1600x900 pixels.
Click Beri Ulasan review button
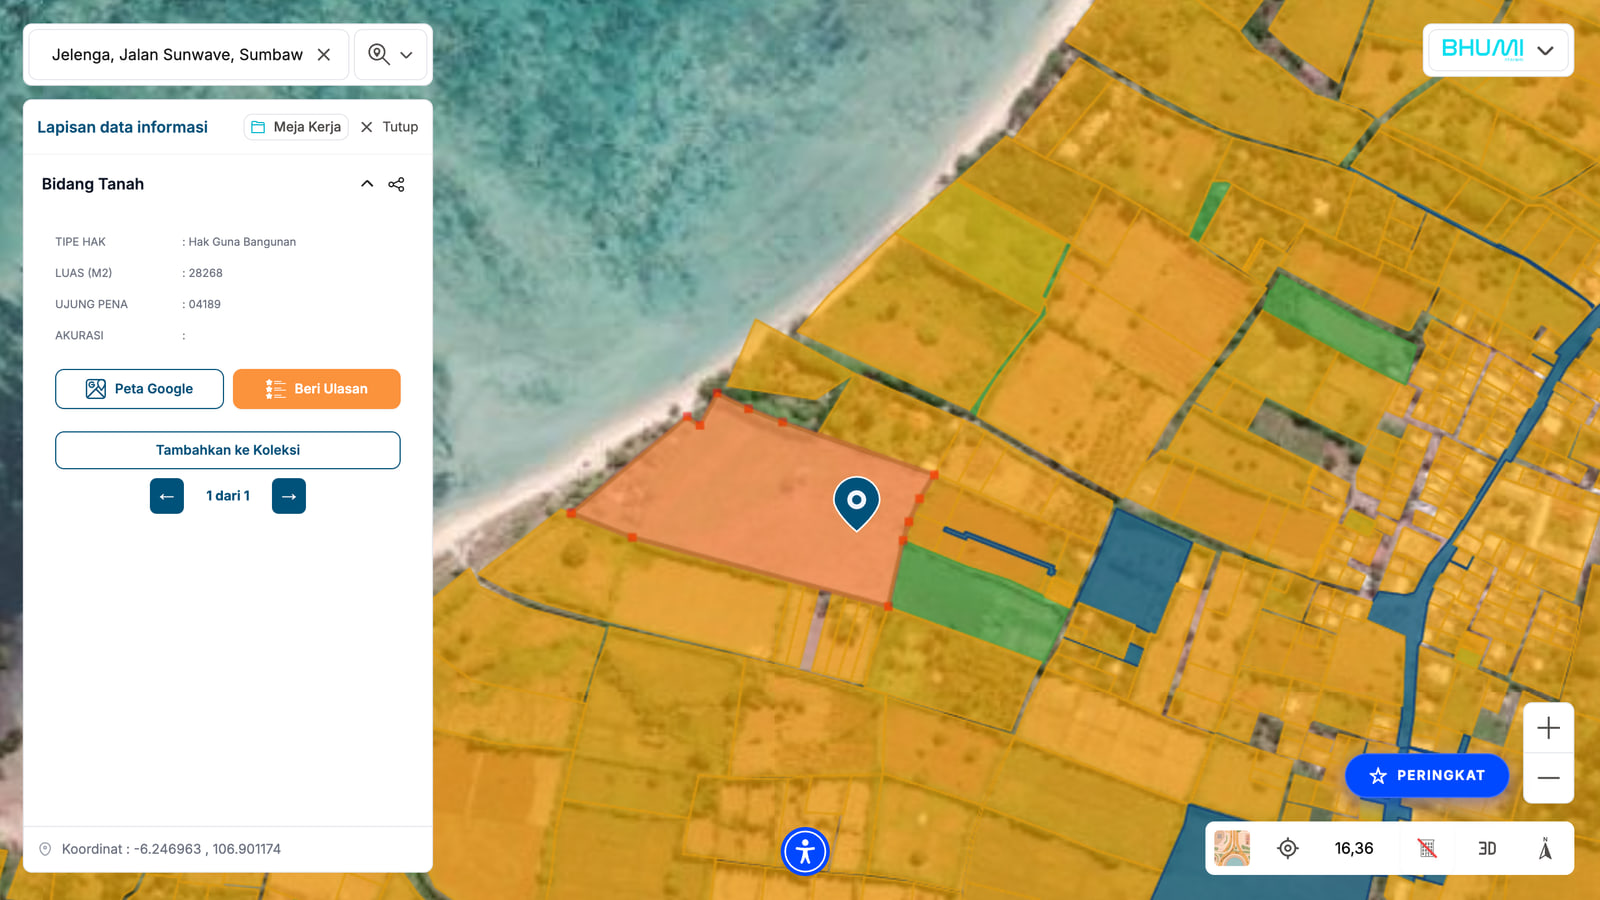317,389
